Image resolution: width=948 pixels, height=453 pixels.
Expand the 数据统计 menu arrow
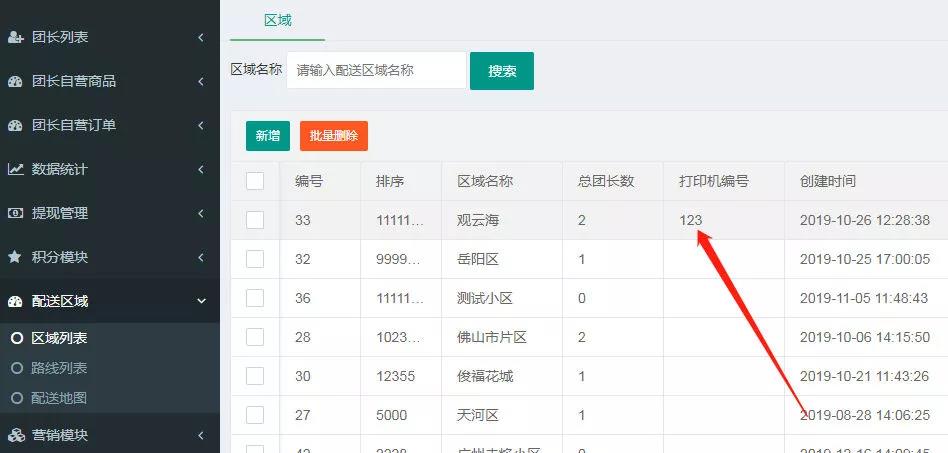coord(201,169)
